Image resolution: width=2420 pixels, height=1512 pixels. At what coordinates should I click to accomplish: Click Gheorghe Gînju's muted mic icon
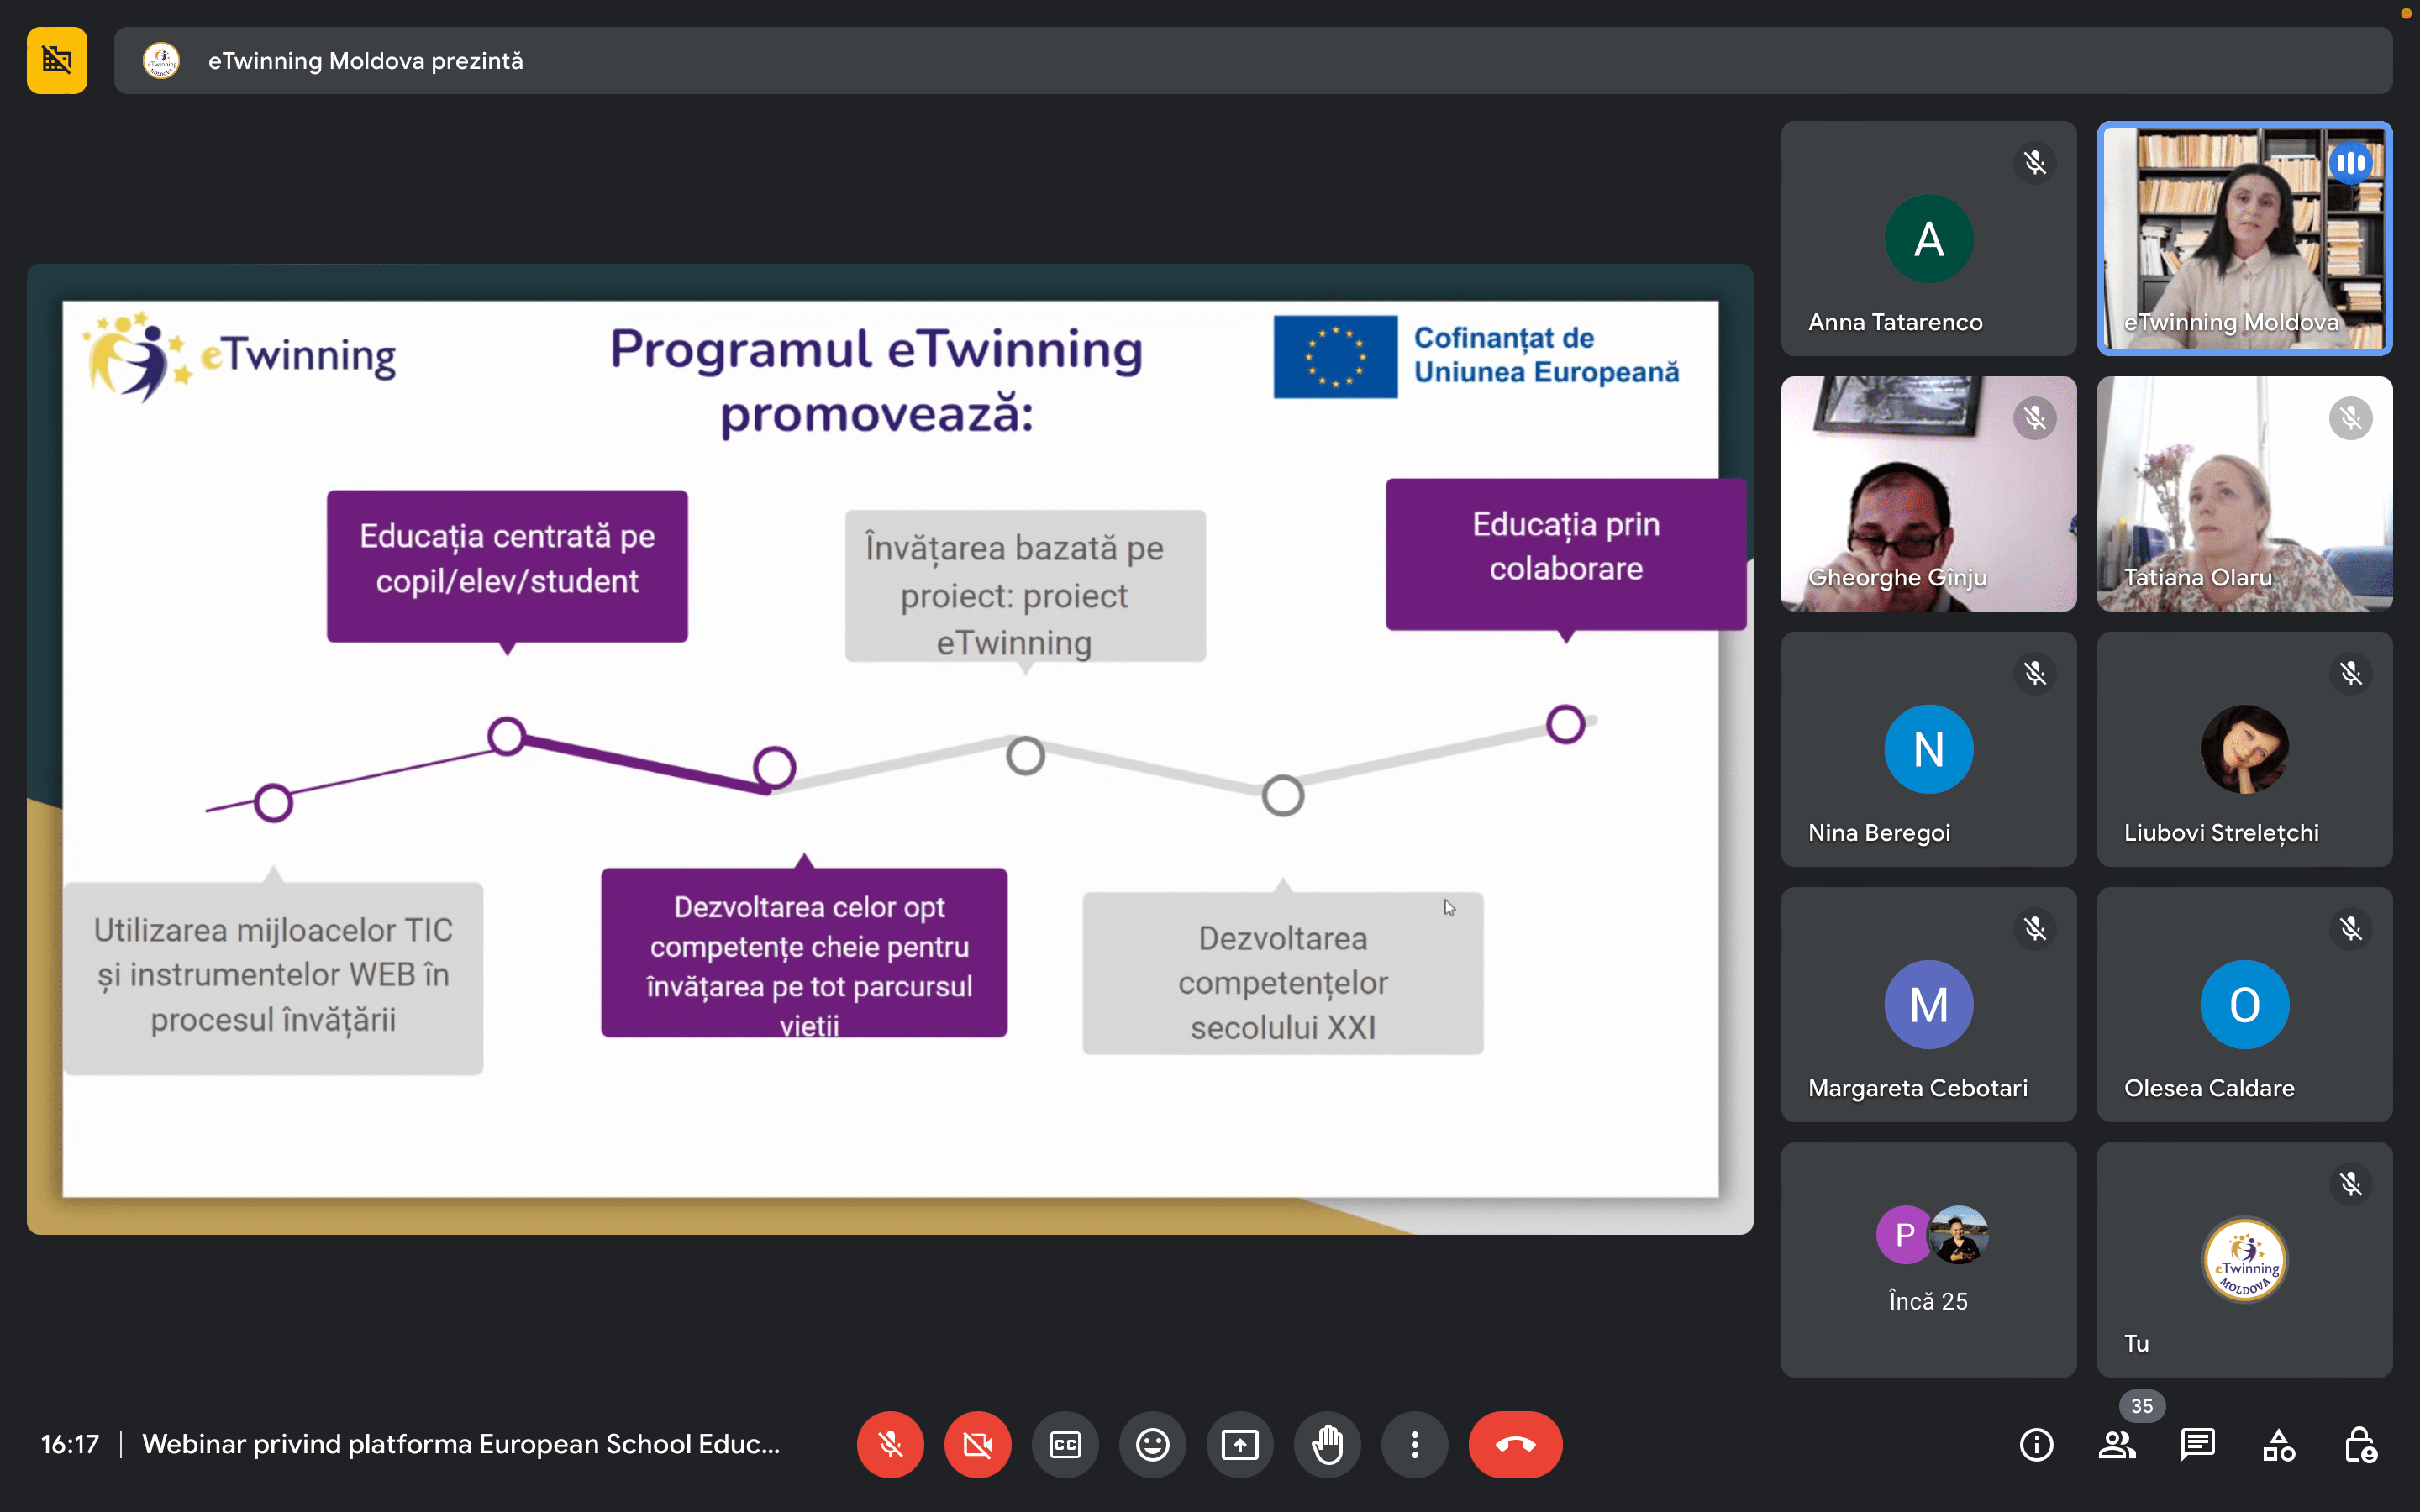(x=2034, y=418)
